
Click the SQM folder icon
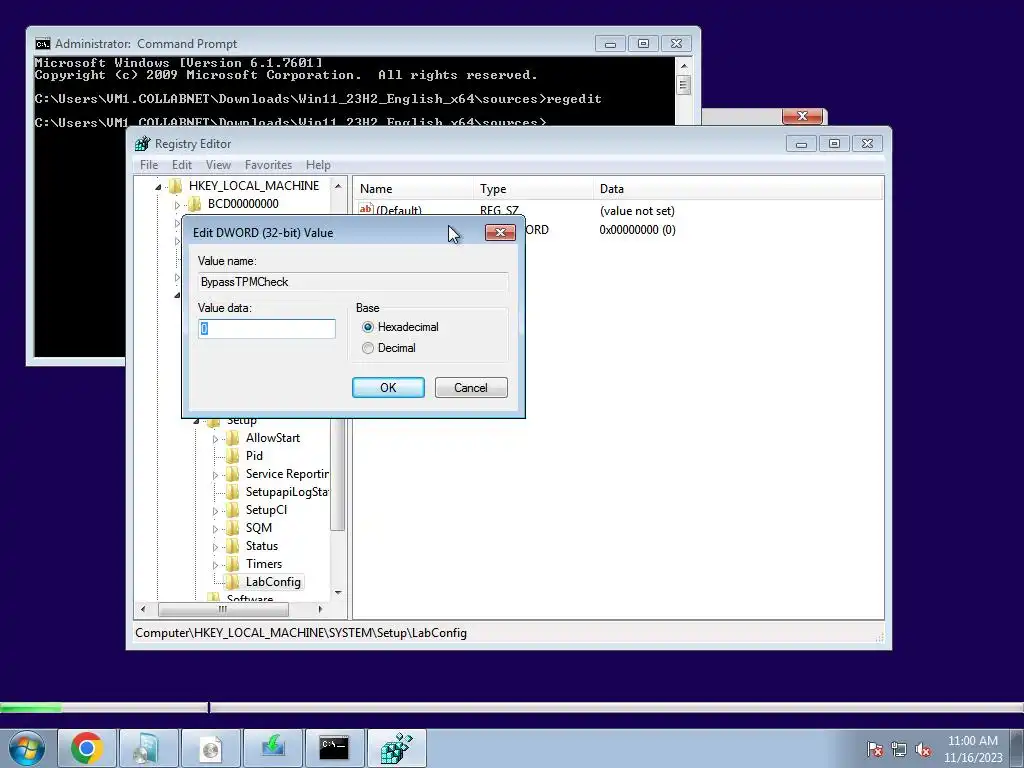(x=232, y=528)
